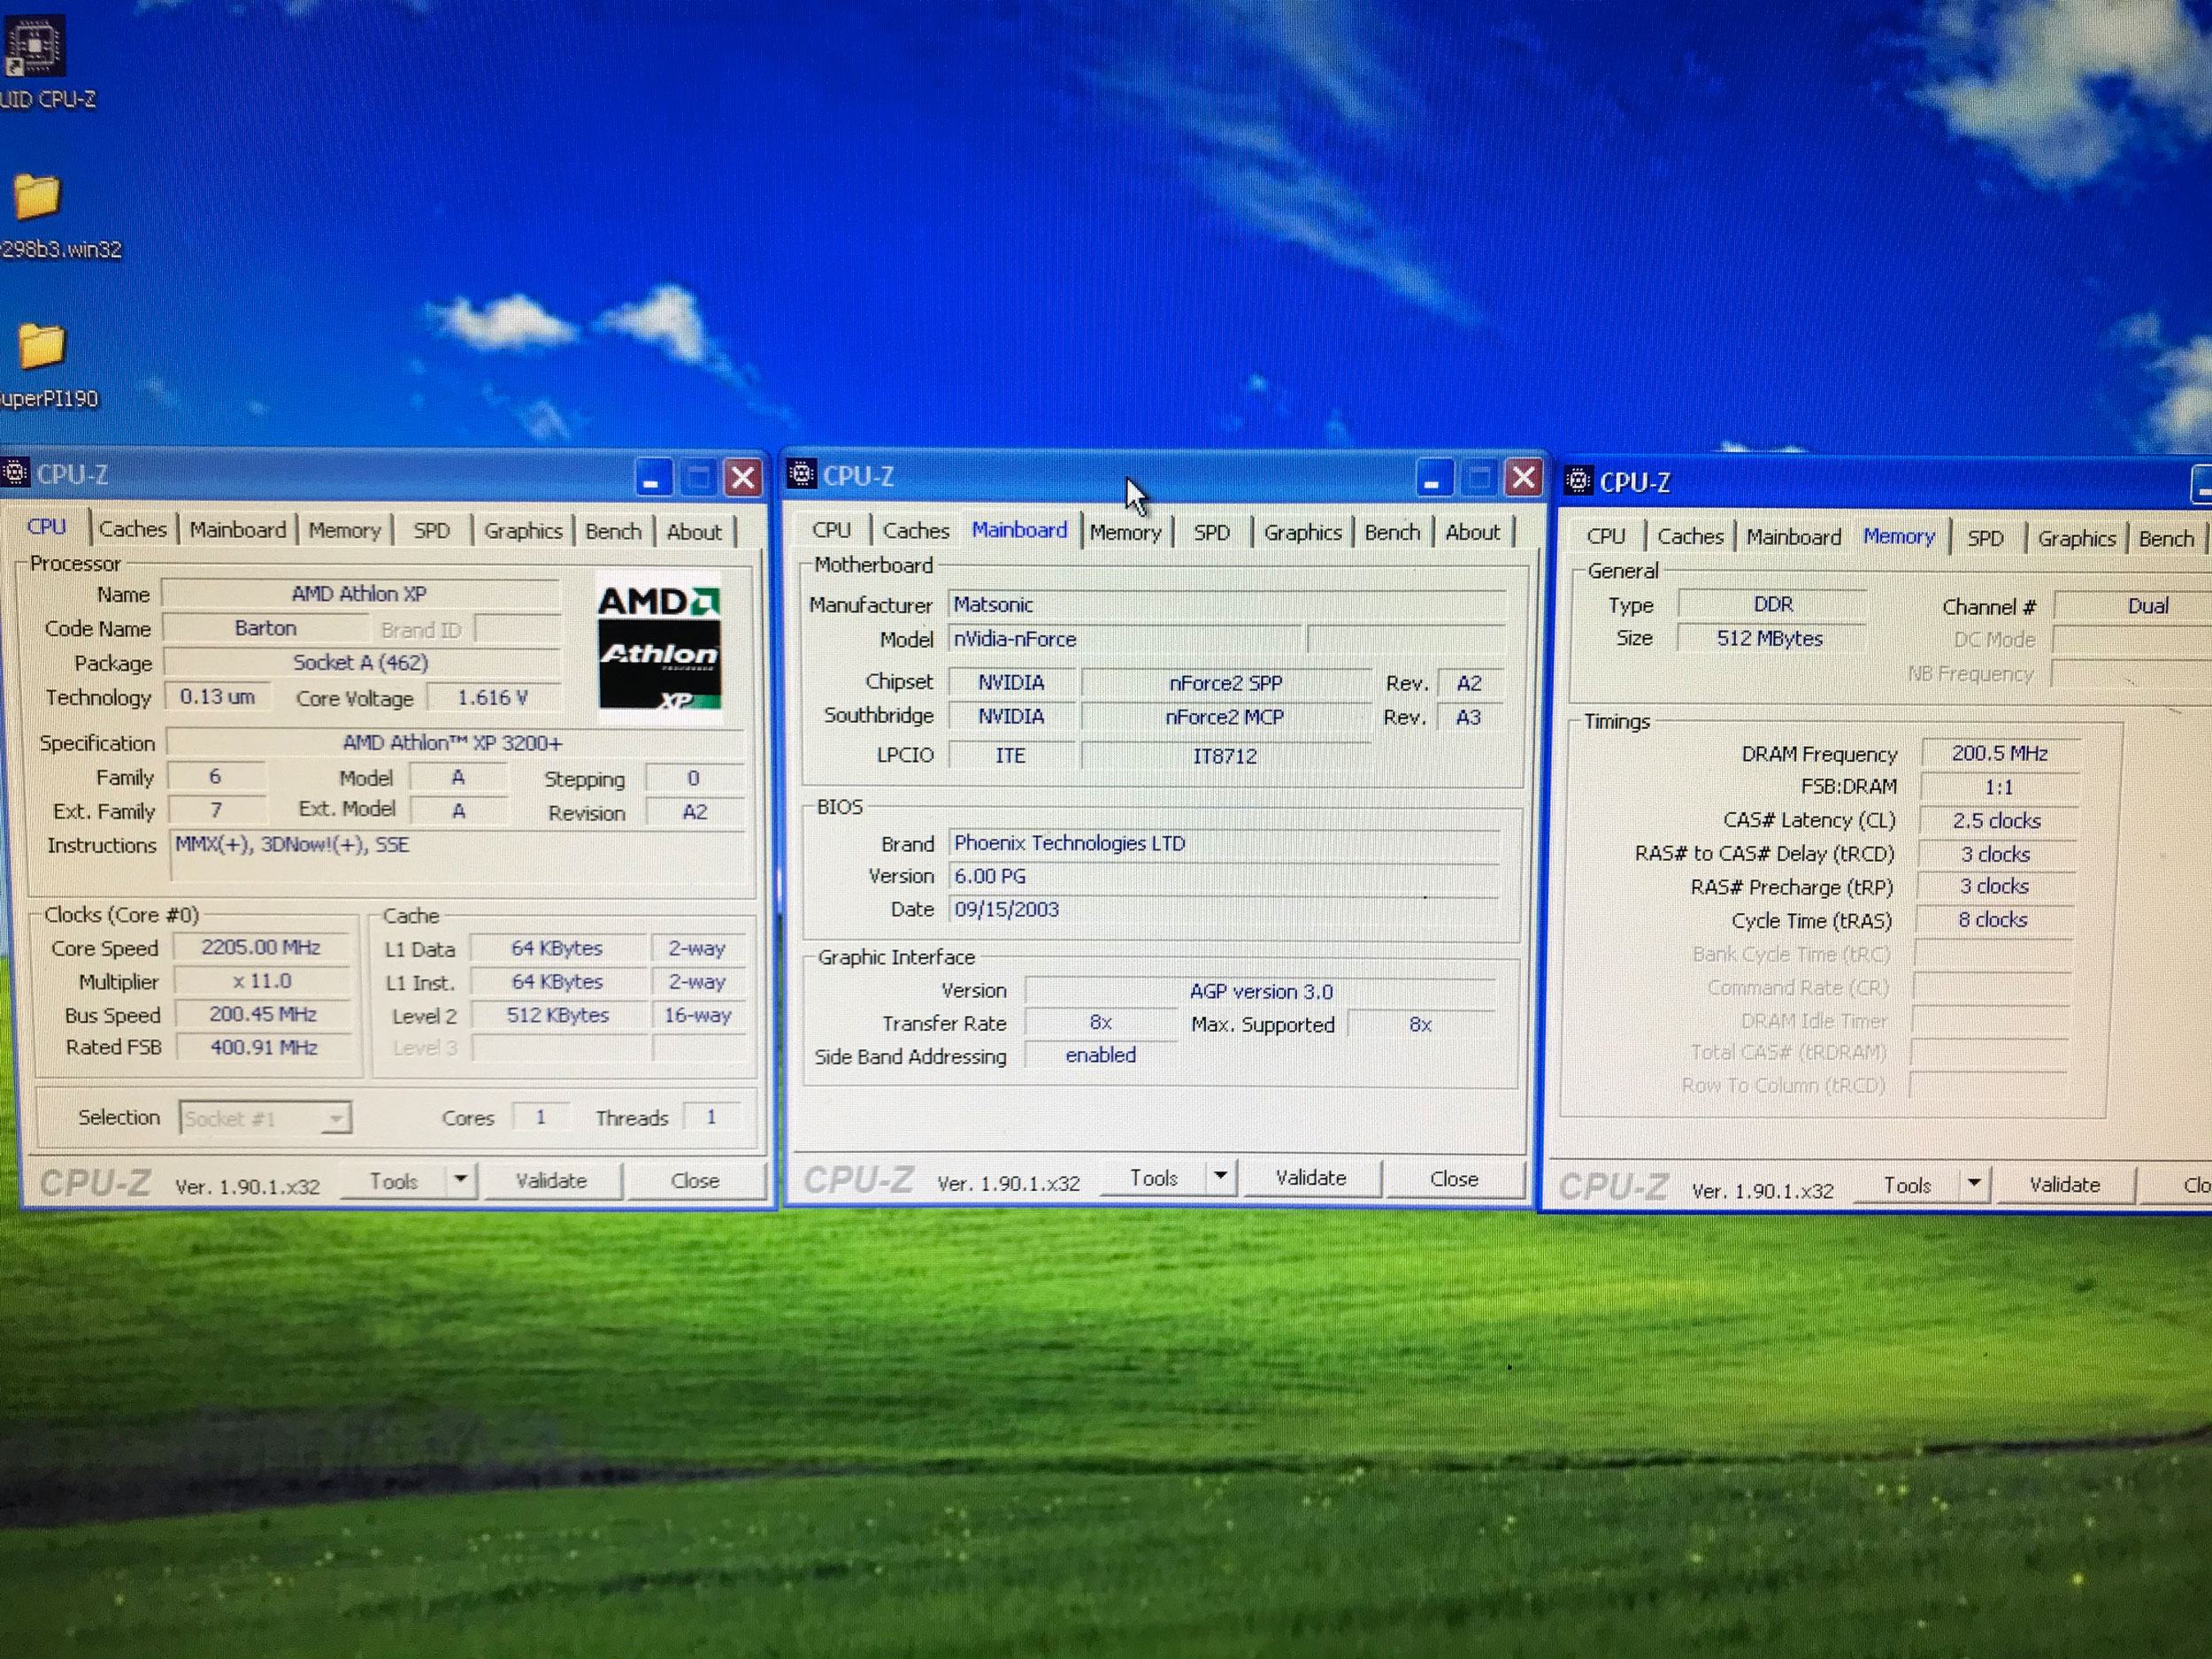Close the middle CPU-Z window with X
Viewport: 2212px width, 1659px height.
tap(1523, 478)
